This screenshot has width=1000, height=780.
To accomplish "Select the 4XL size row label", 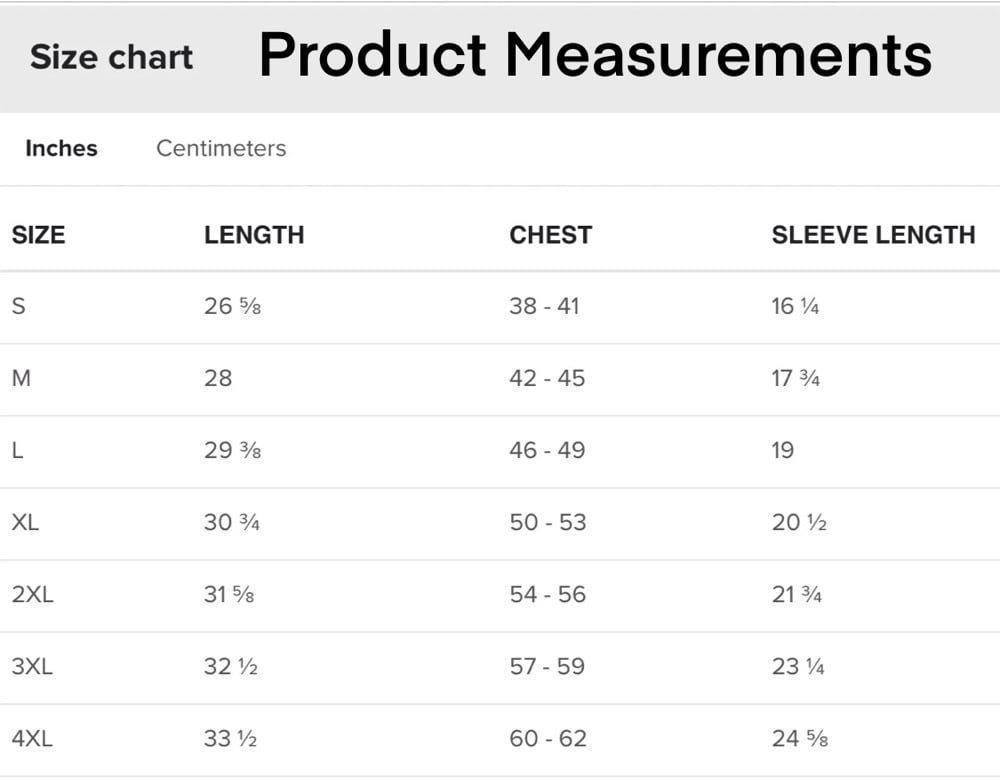I will pyautogui.click(x=32, y=739).
